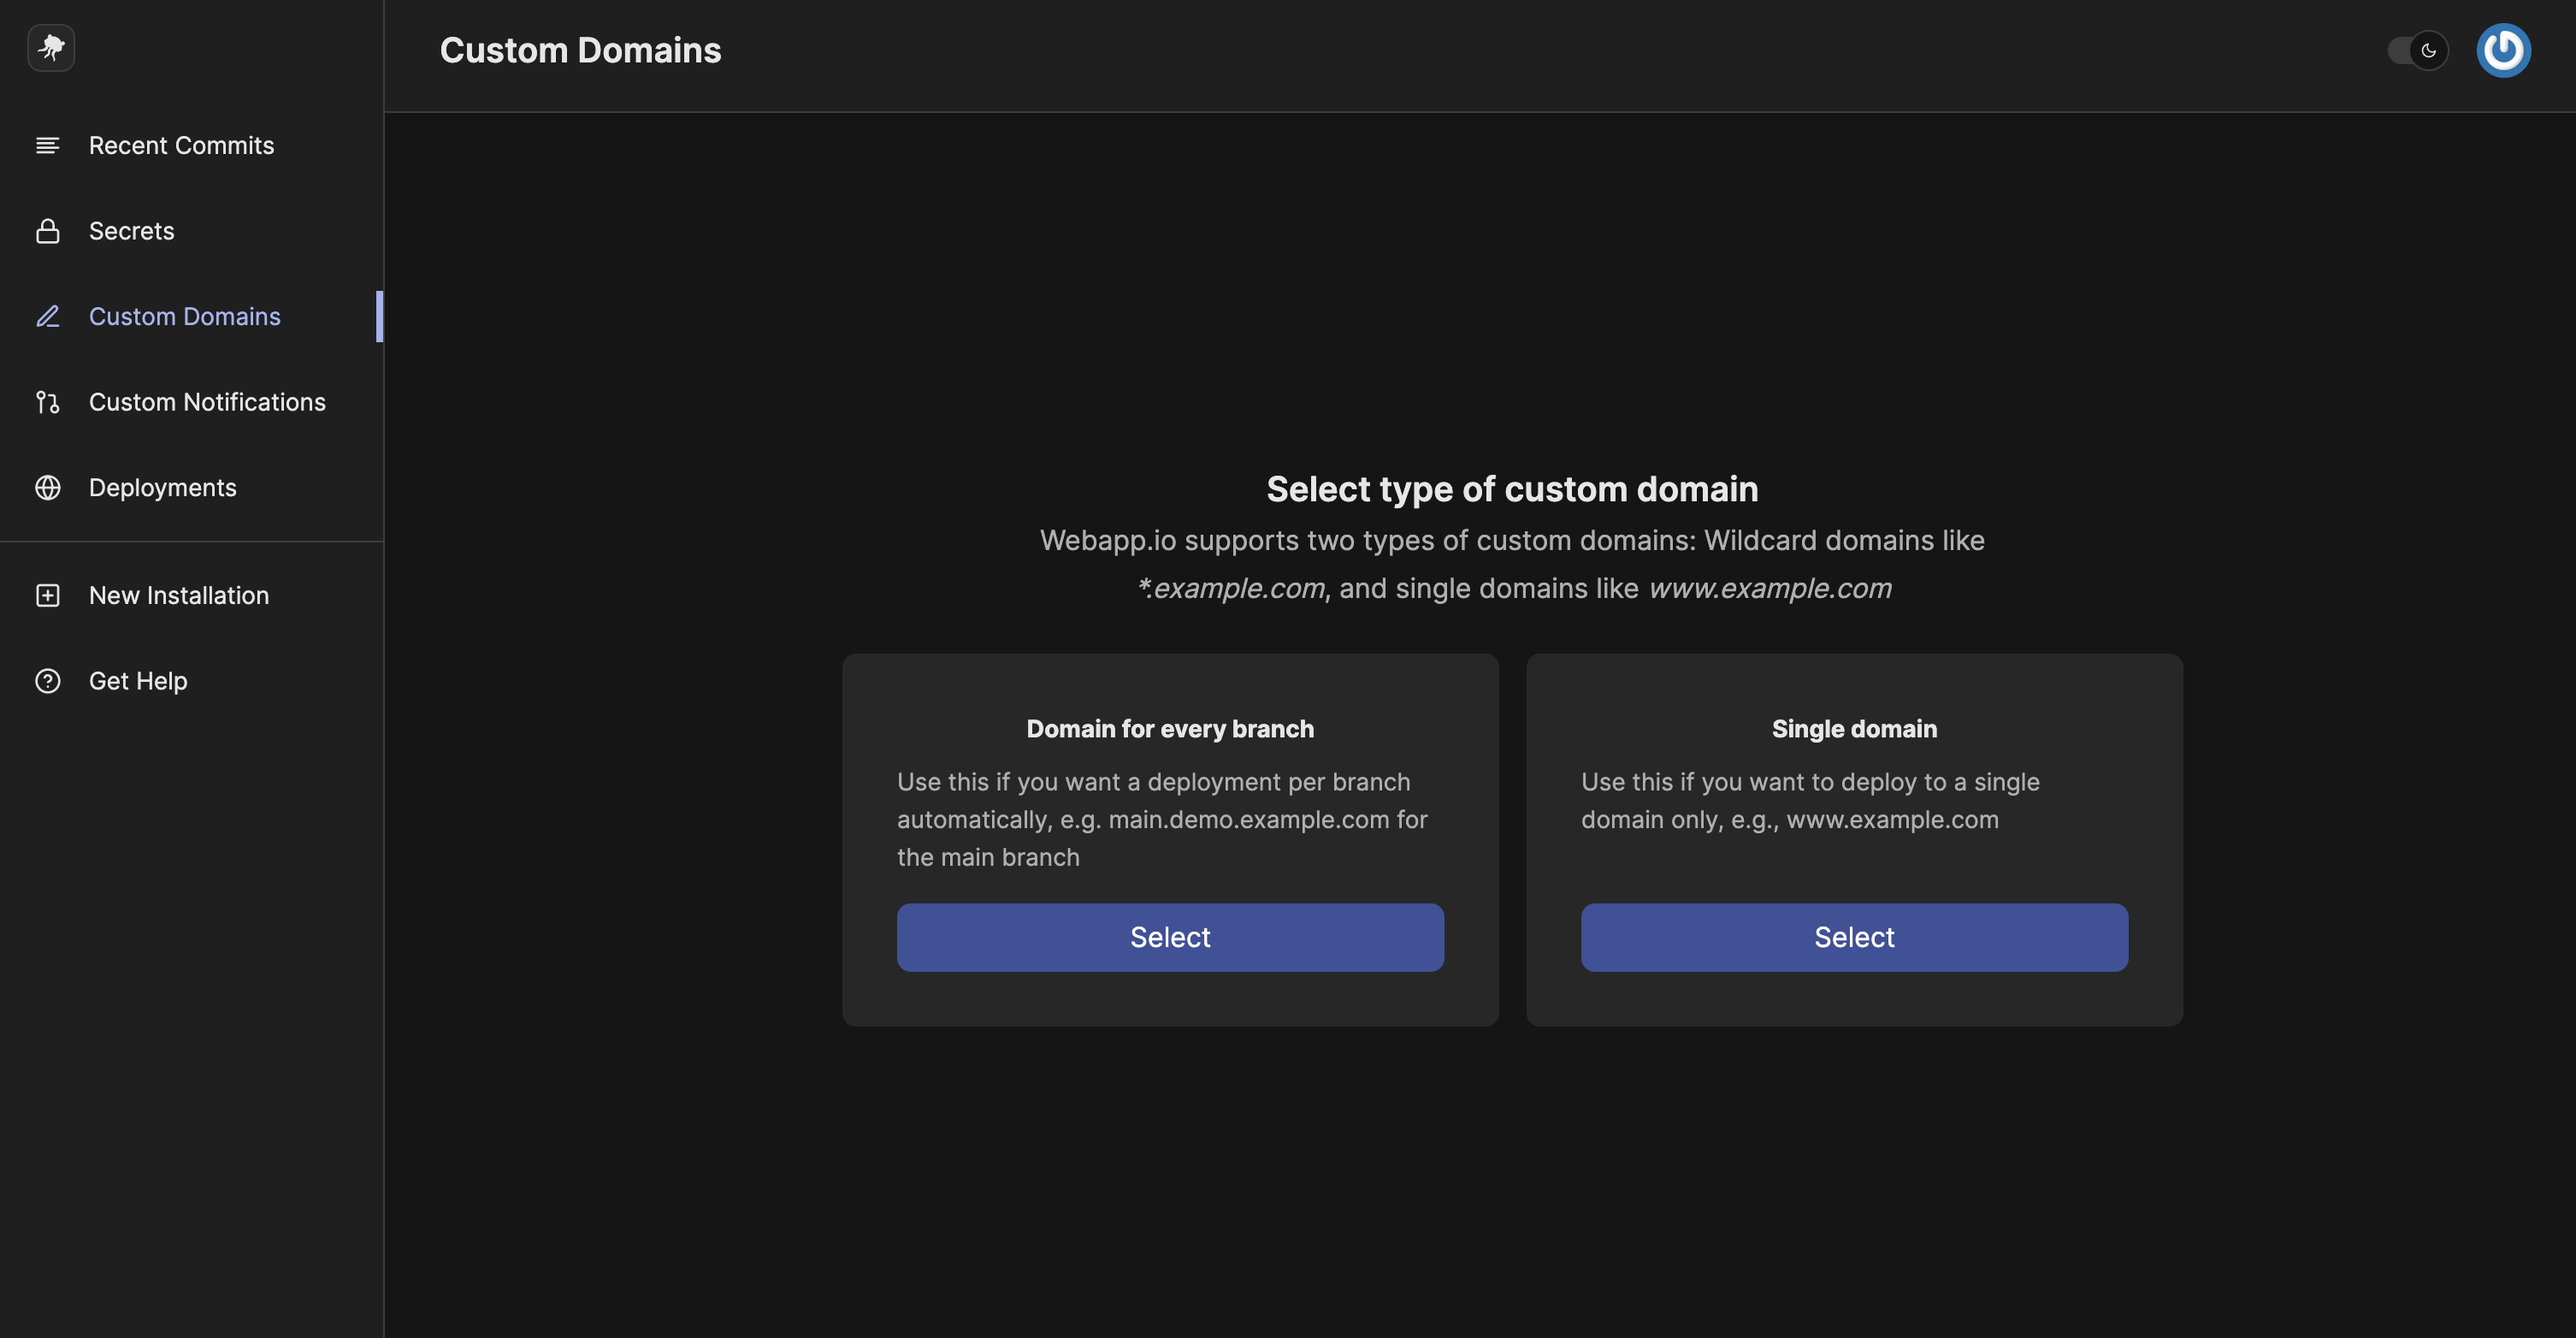Viewport: 2576px width, 1338px height.
Task: Click the webapp.io logo icon
Action: pos(51,48)
